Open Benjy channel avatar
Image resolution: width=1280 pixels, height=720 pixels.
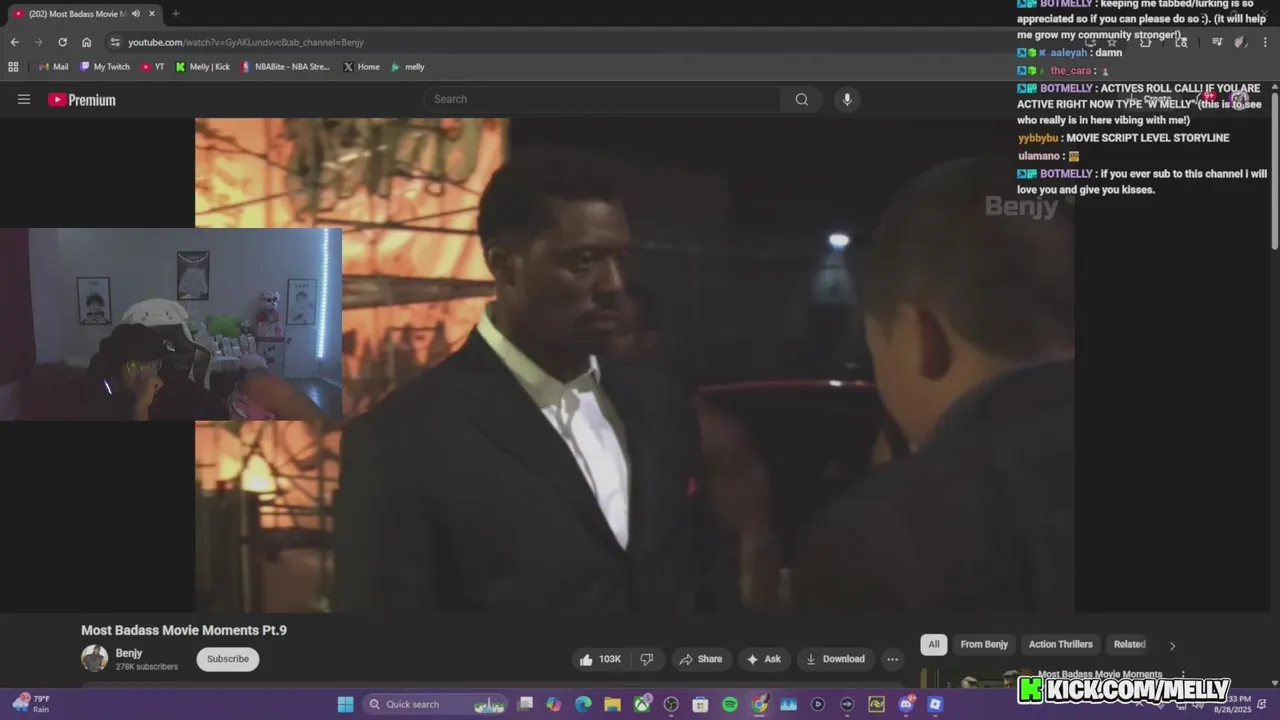(x=94, y=658)
